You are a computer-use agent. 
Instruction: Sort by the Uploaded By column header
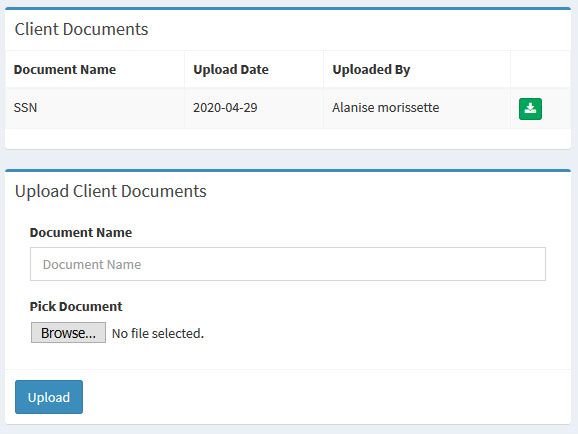point(371,69)
